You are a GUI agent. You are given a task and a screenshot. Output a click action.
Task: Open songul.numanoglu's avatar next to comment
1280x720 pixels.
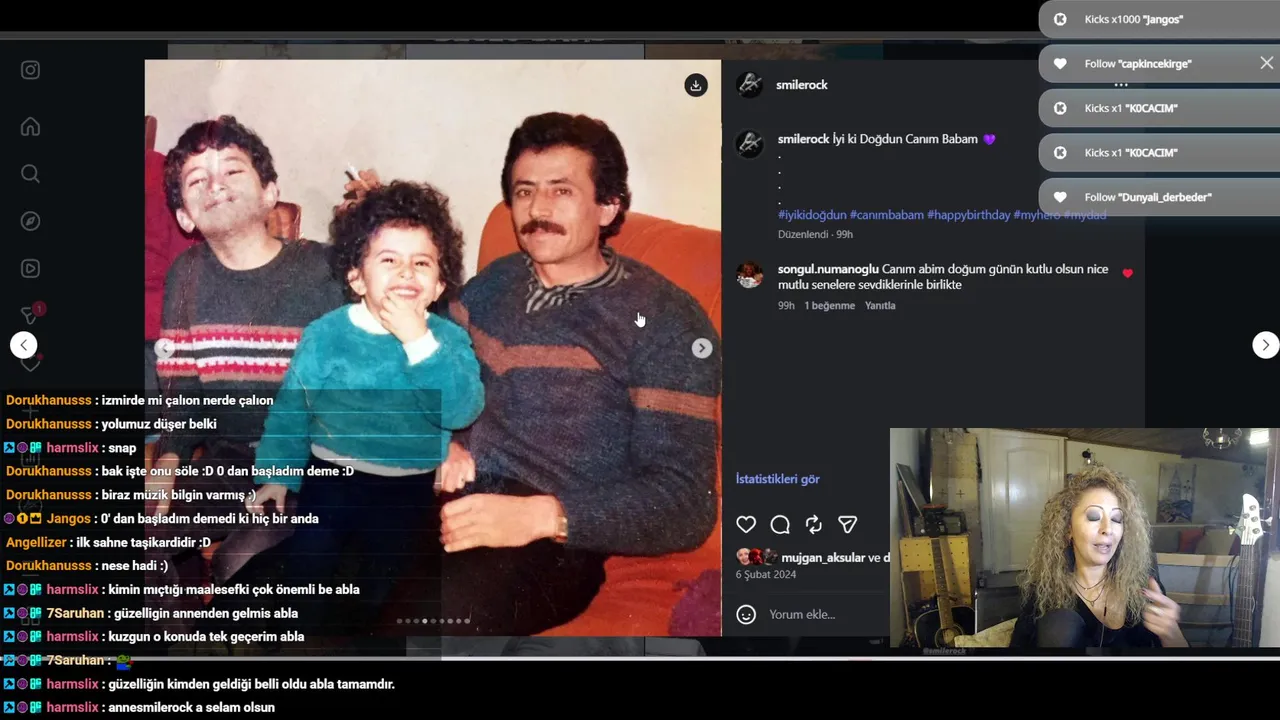(x=749, y=275)
